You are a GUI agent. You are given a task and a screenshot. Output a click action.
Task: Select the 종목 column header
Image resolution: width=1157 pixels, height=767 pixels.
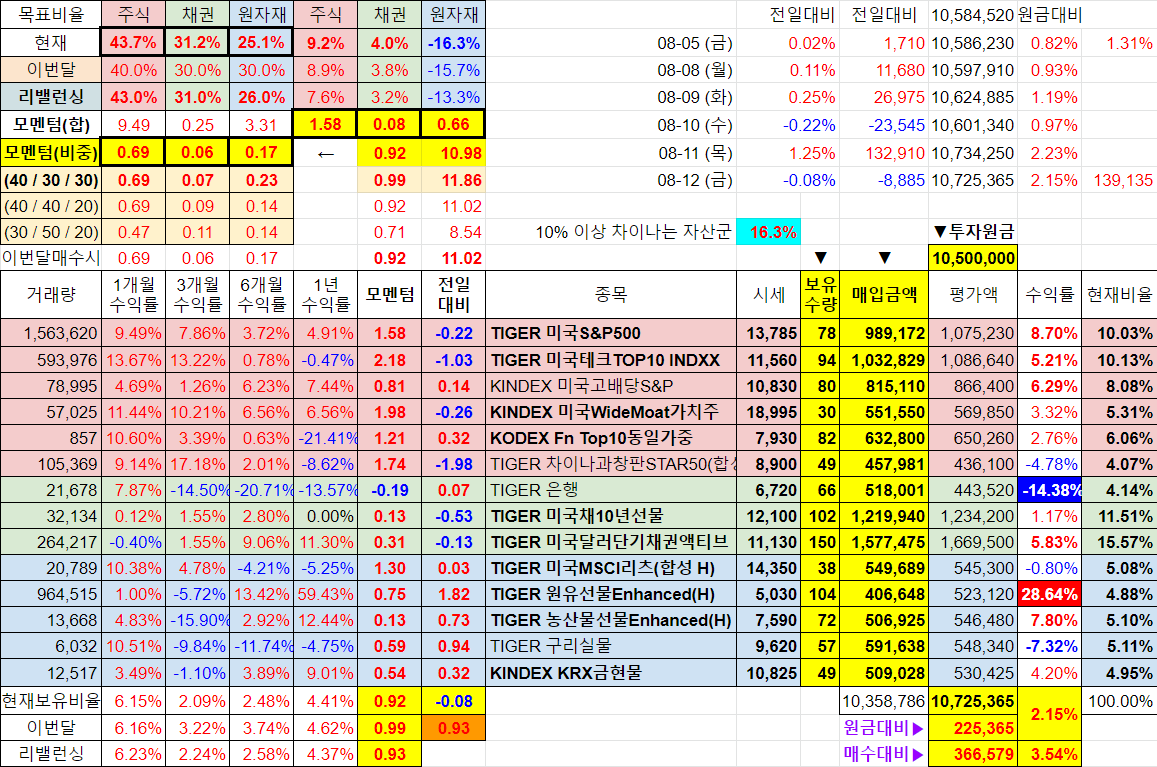point(611,294)
